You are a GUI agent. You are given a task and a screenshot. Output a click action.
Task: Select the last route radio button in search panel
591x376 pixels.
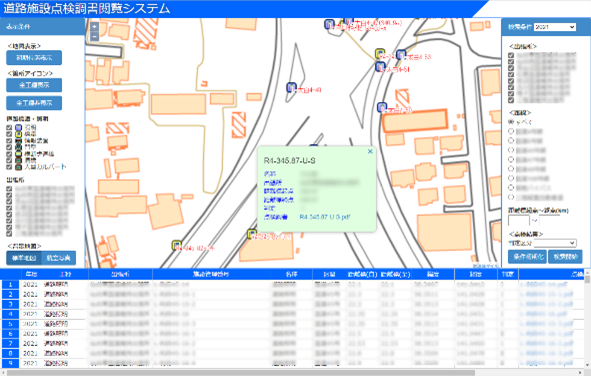(511, 197)
